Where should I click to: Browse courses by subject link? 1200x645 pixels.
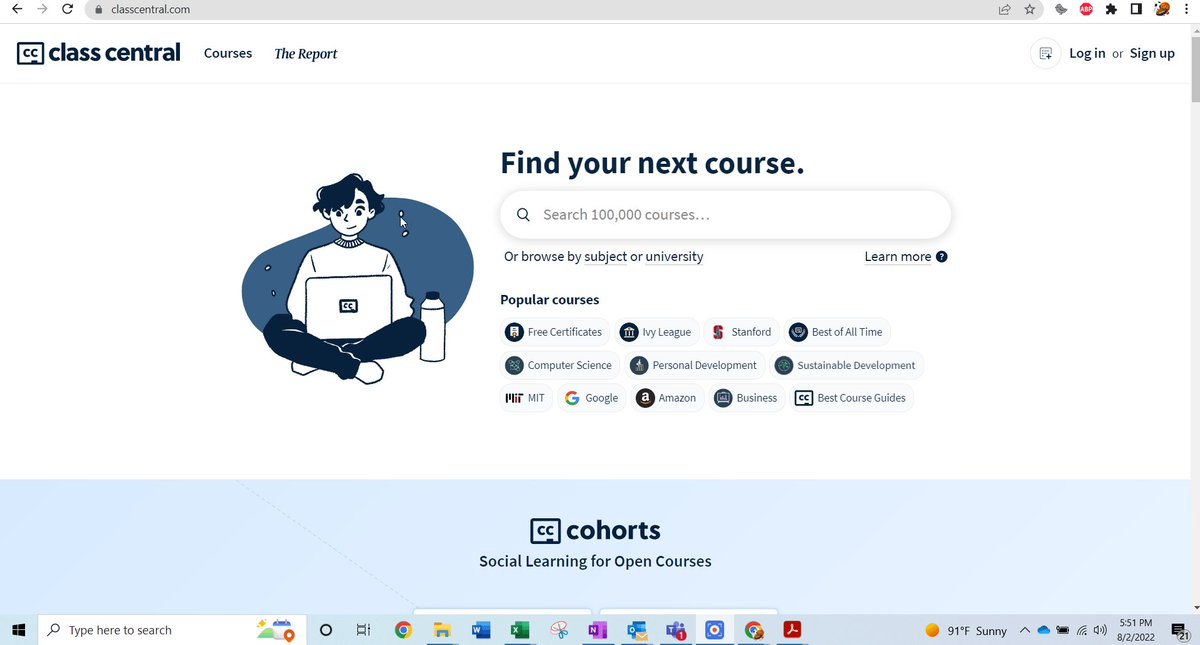pos(606,256)
